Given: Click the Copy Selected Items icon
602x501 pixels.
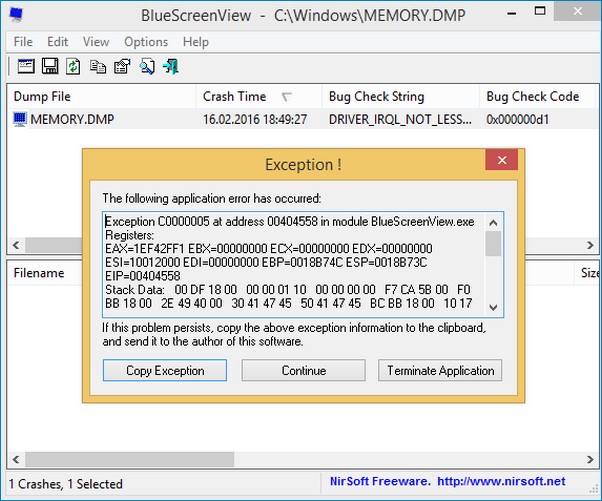Looking at the screenshot, I should pos(98,67).
